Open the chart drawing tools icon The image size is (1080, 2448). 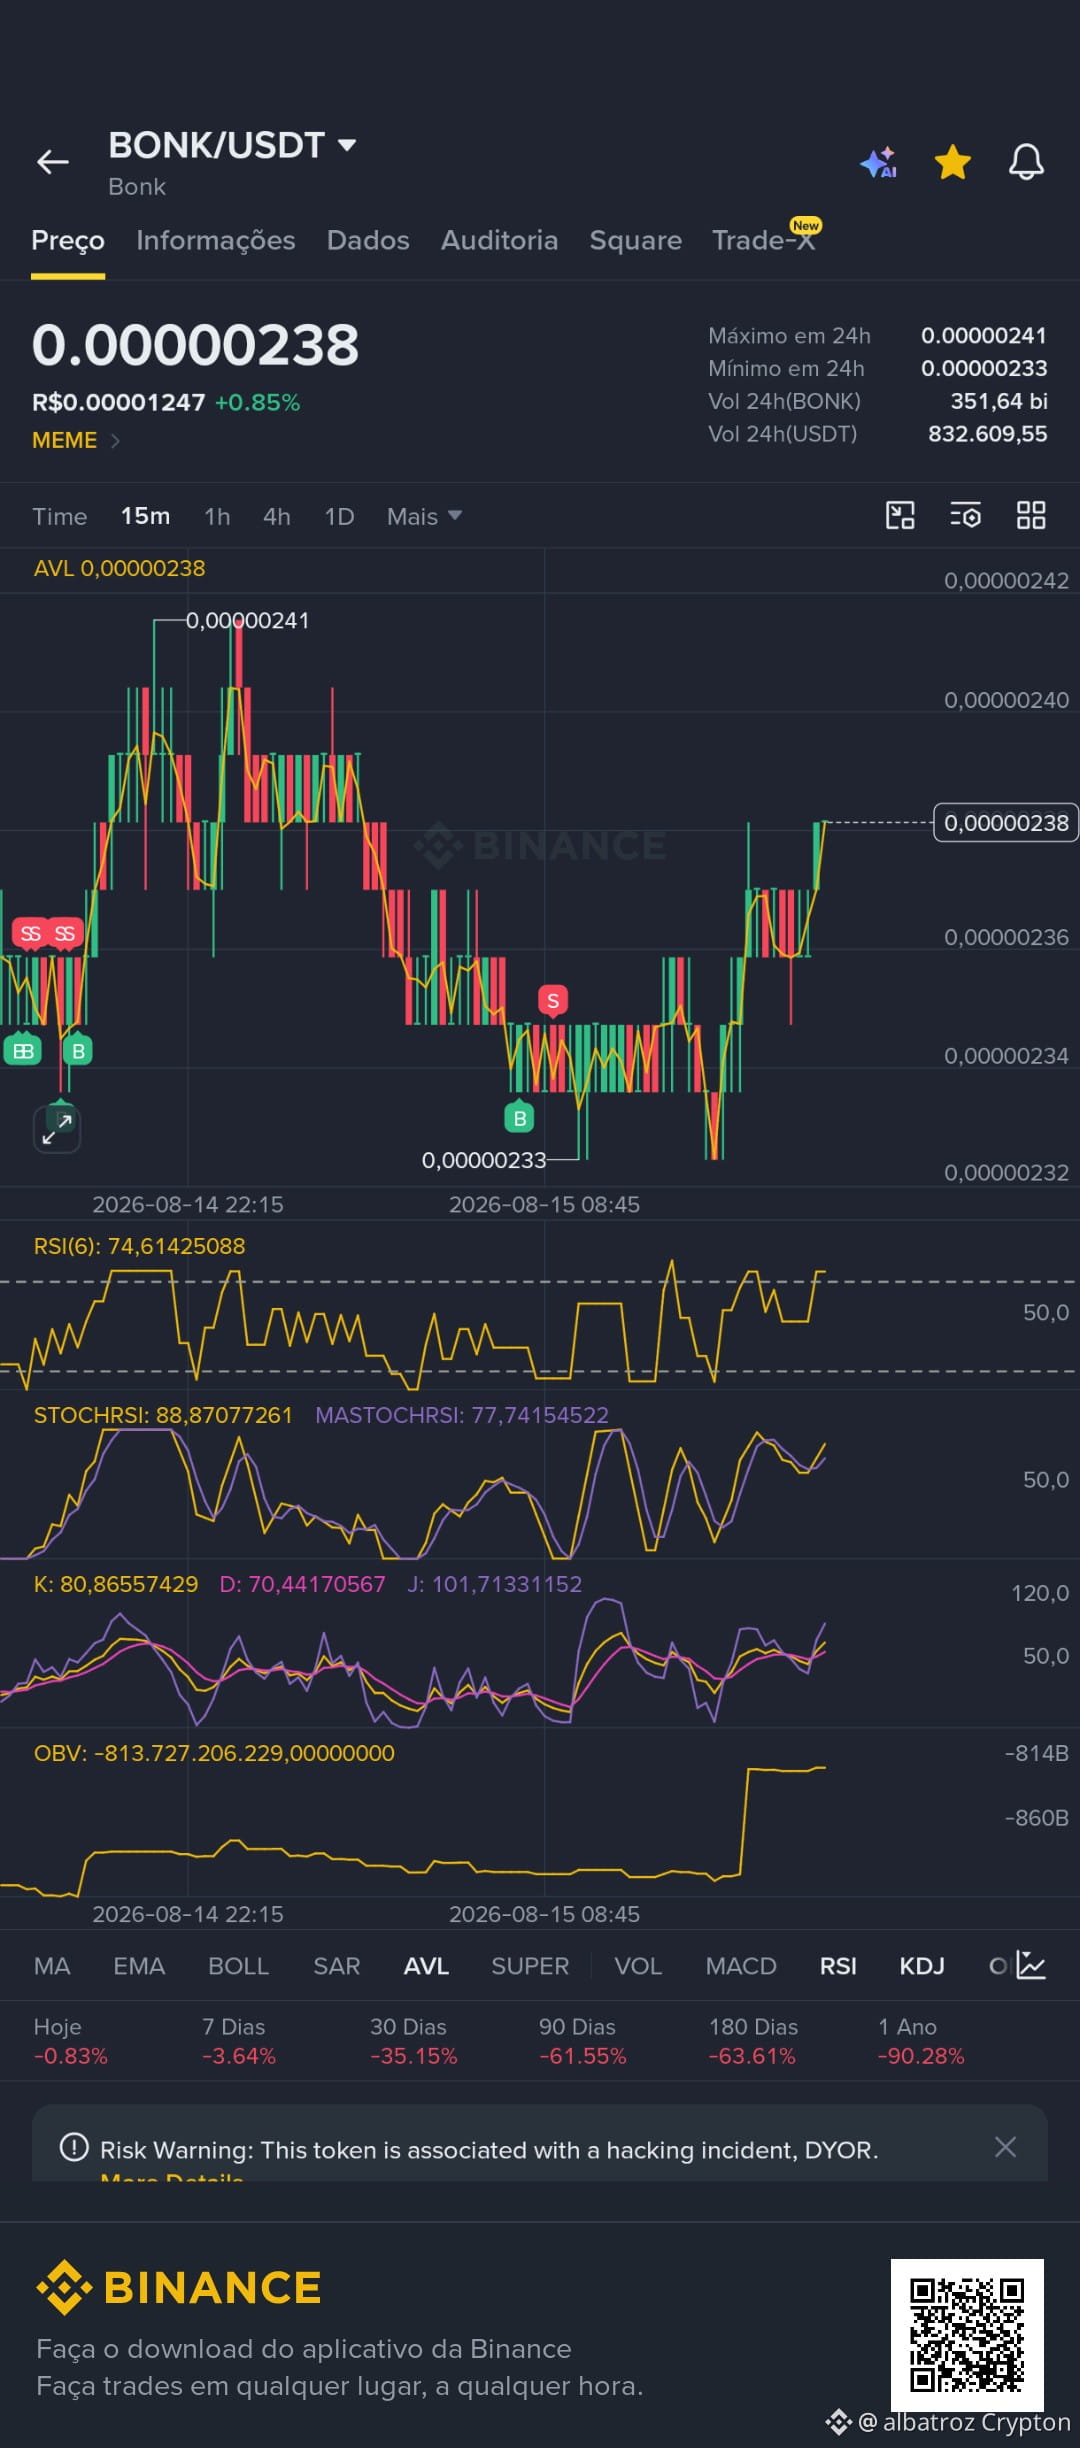tap(900, 515)
